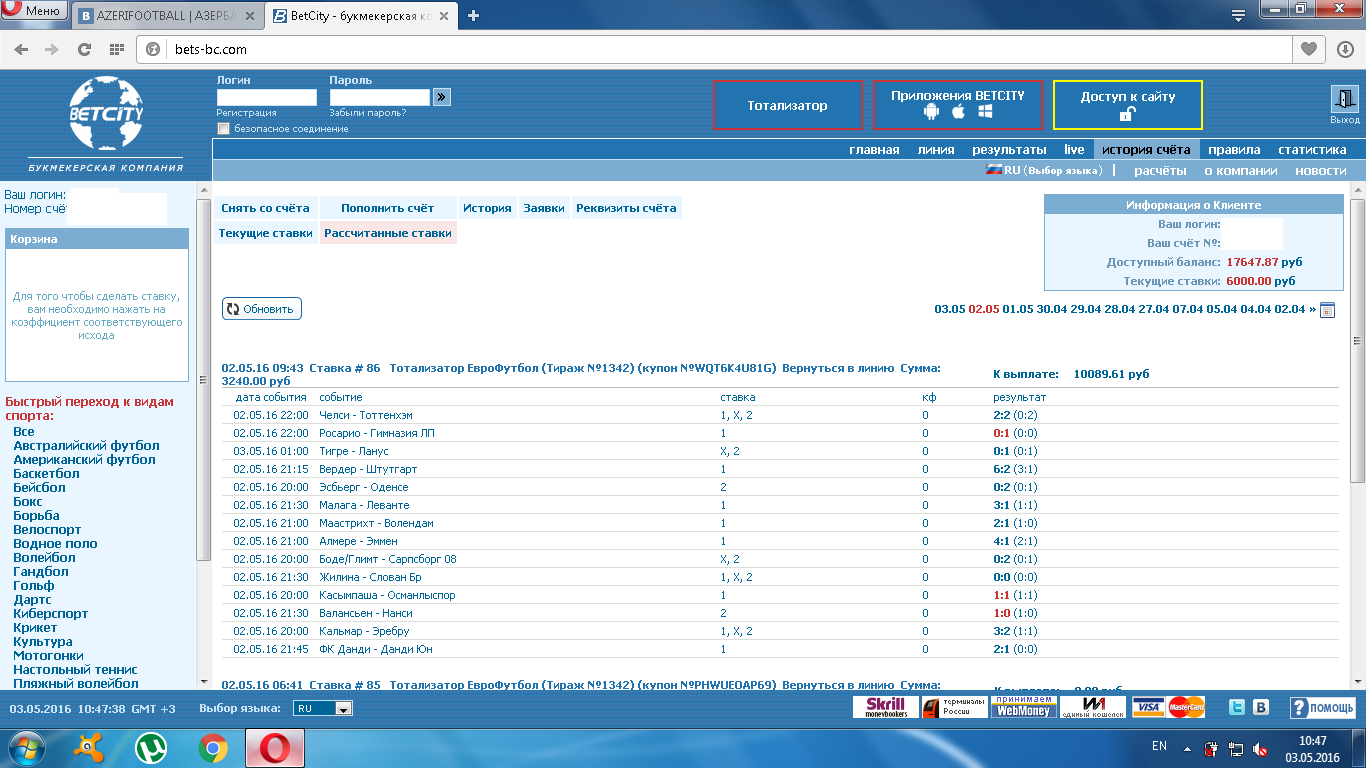
Task: Open 'Снять со счёта' tab
Action: click(x=266, y=208)
